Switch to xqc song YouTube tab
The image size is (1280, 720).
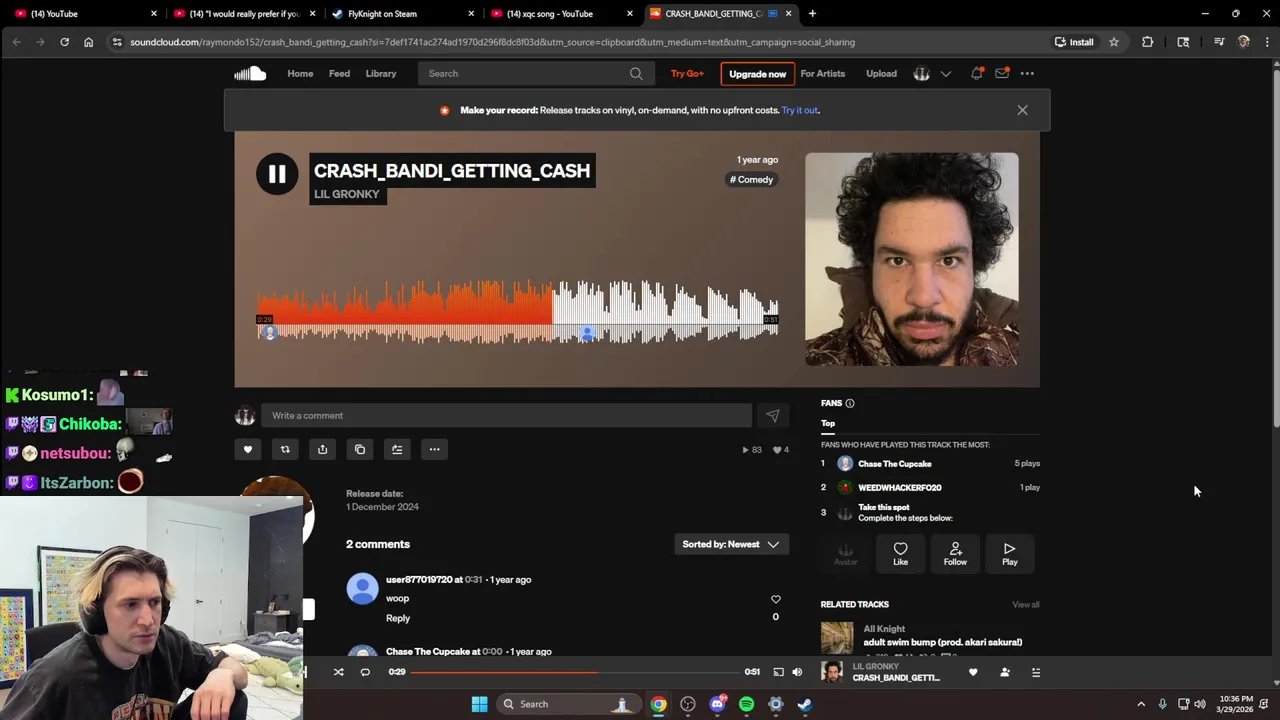pos(562,14)
